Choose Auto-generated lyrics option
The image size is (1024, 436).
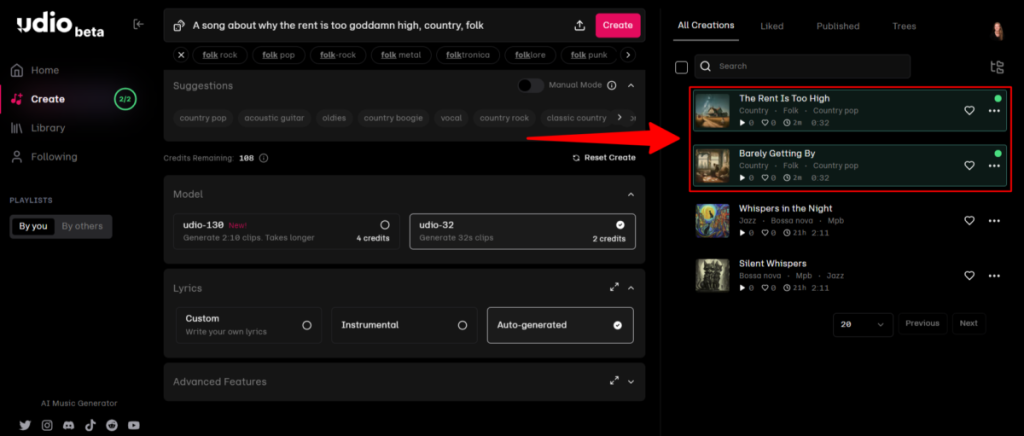560,325
